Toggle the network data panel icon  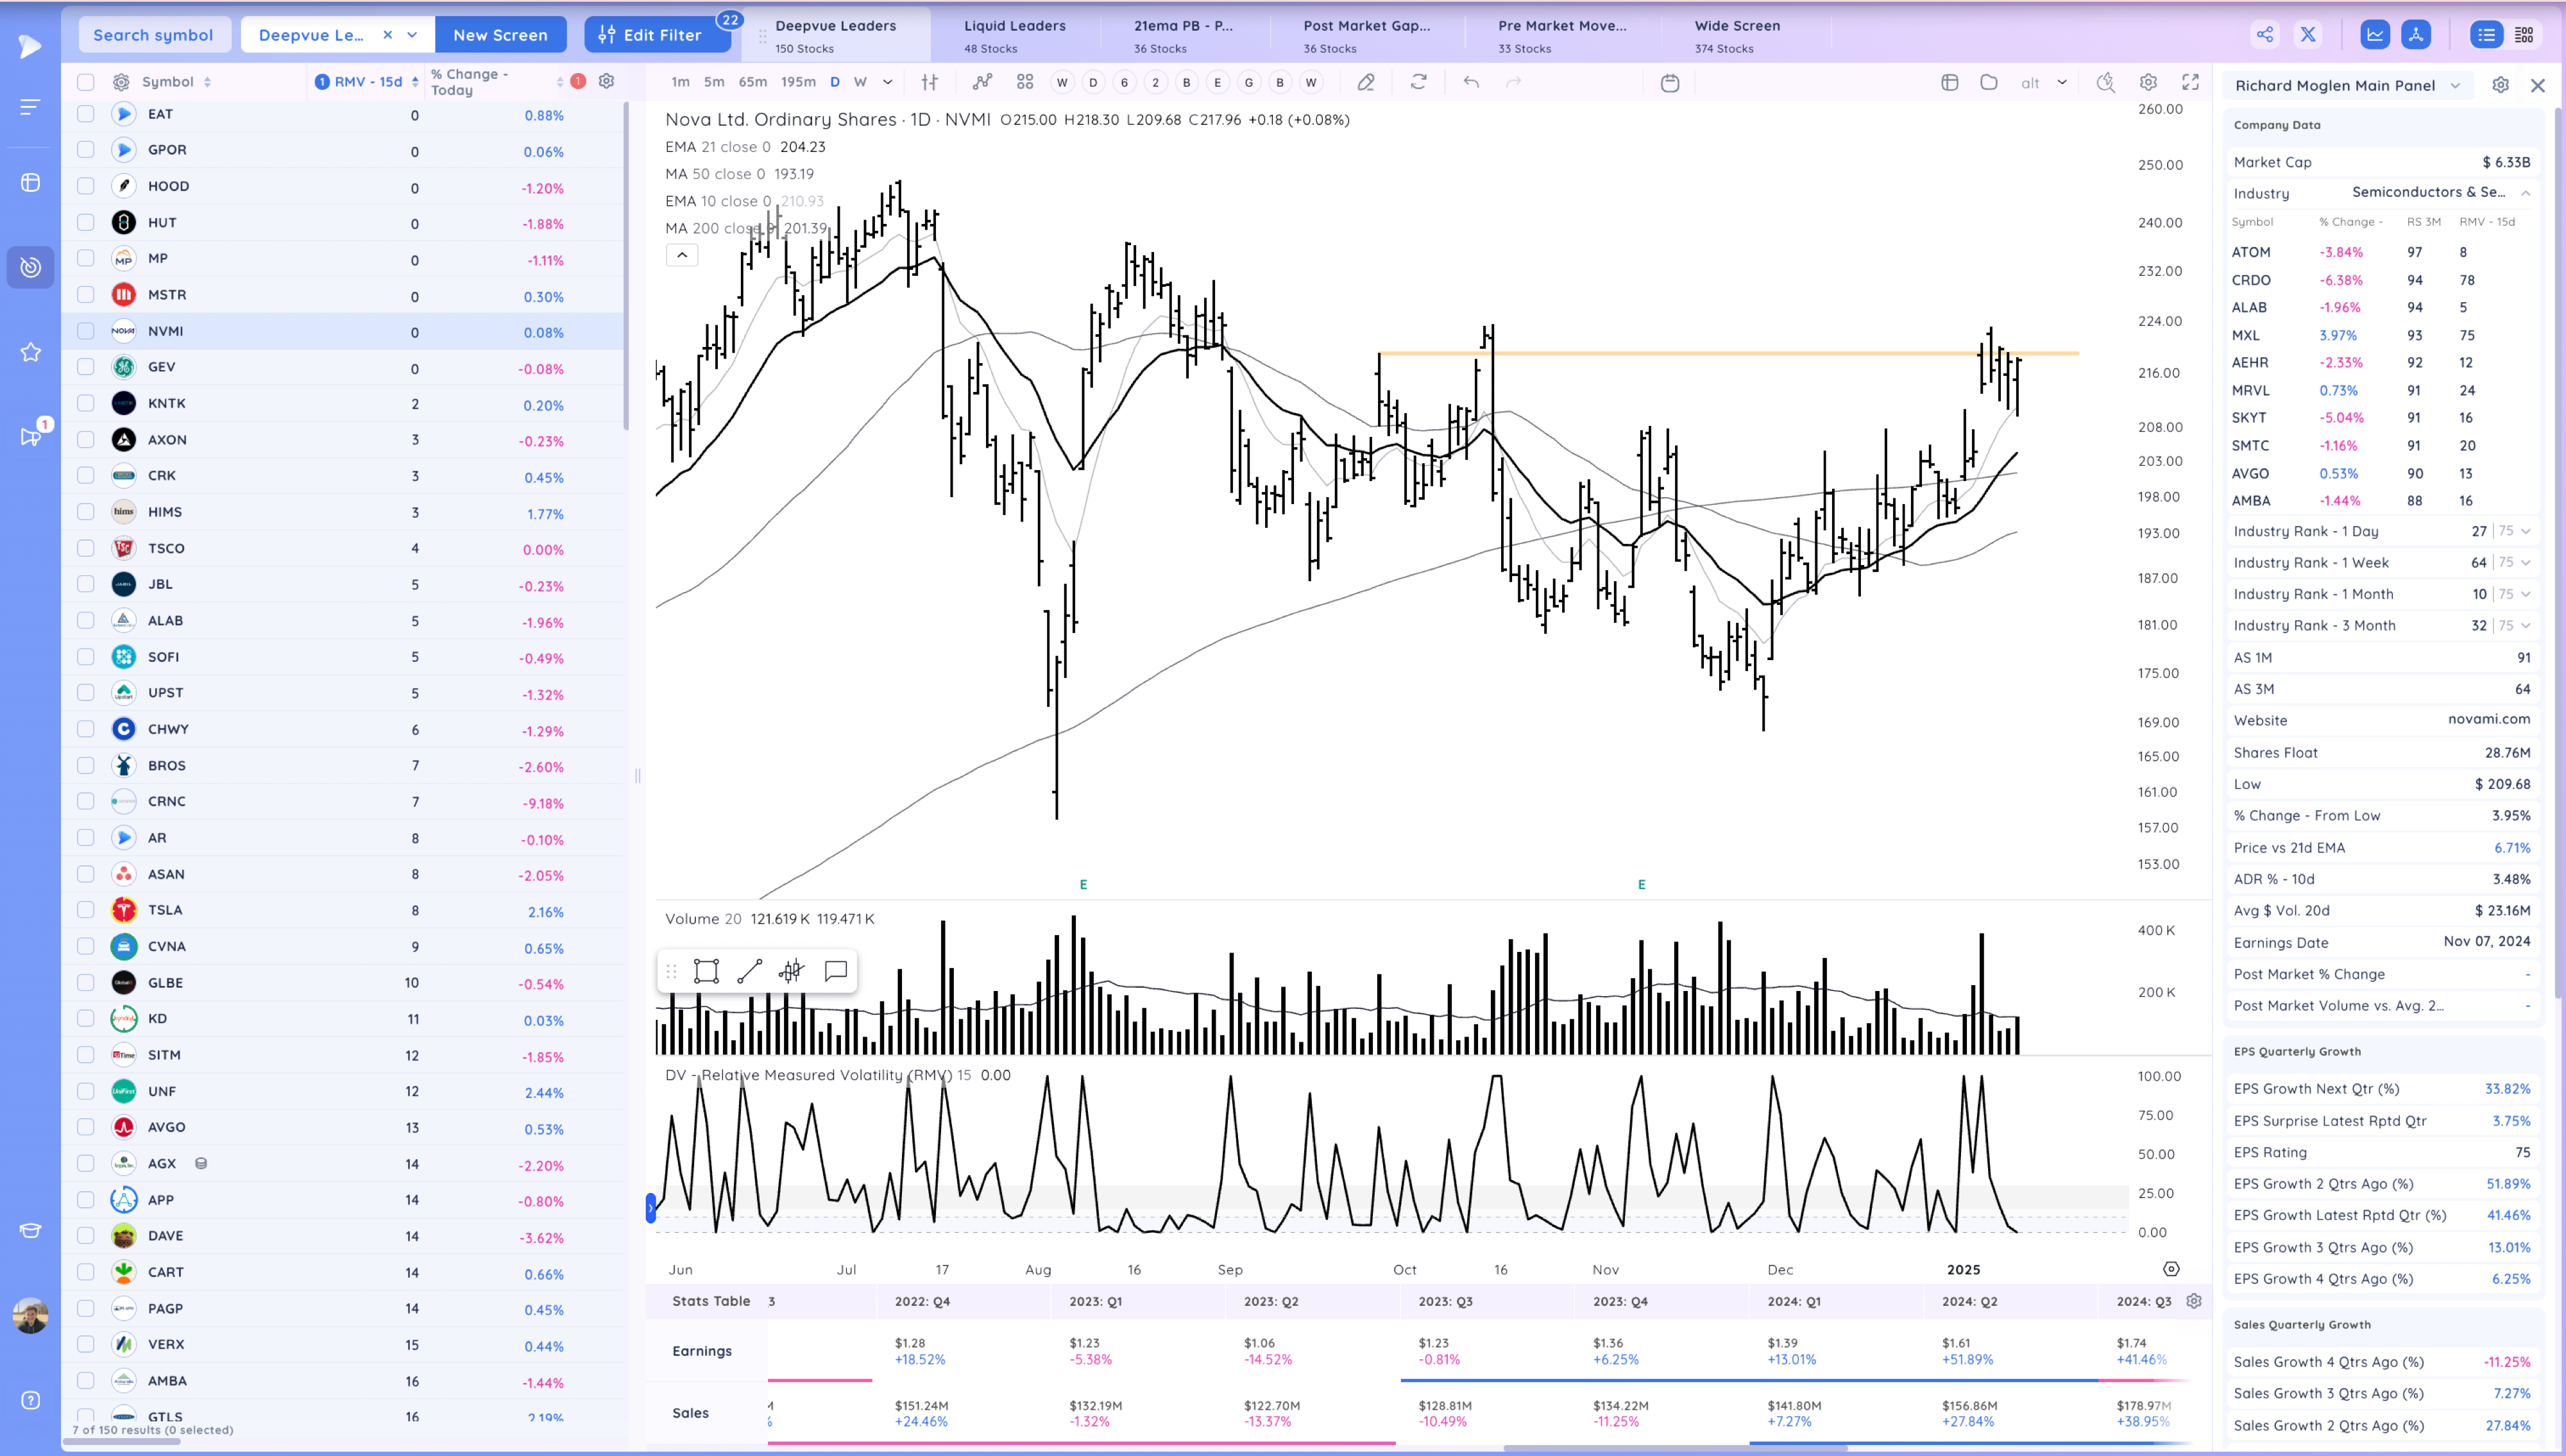click(x=2416, y=35)
